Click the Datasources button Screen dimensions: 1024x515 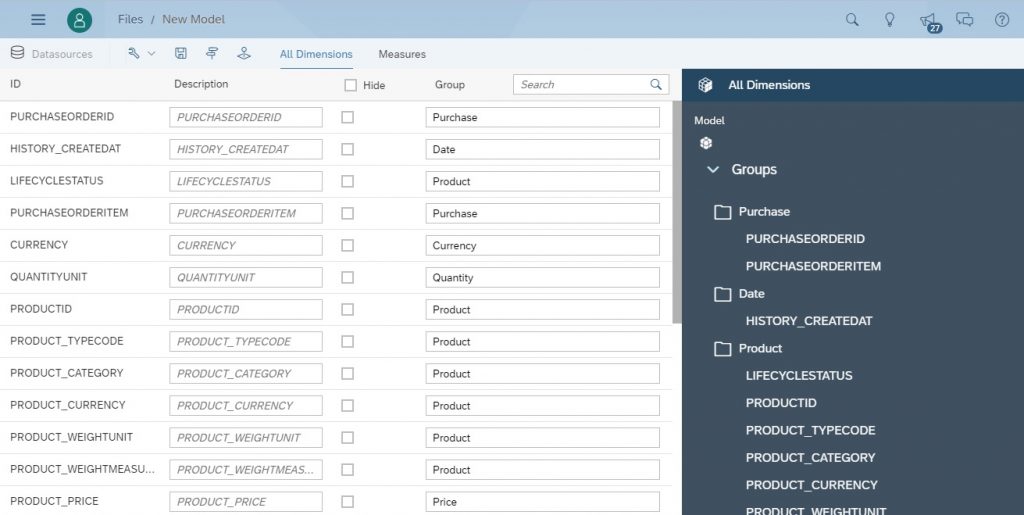point(52,54)
